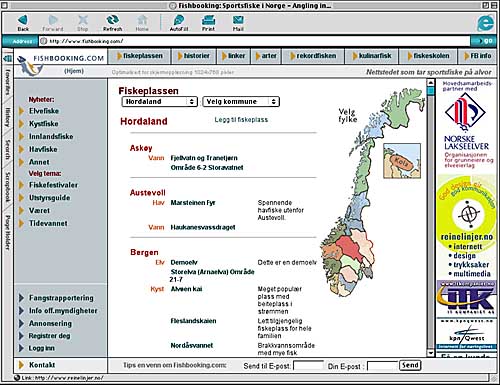Open the Hordaland county dropdown
Viewport: 500px width, 385px height.
160,102
